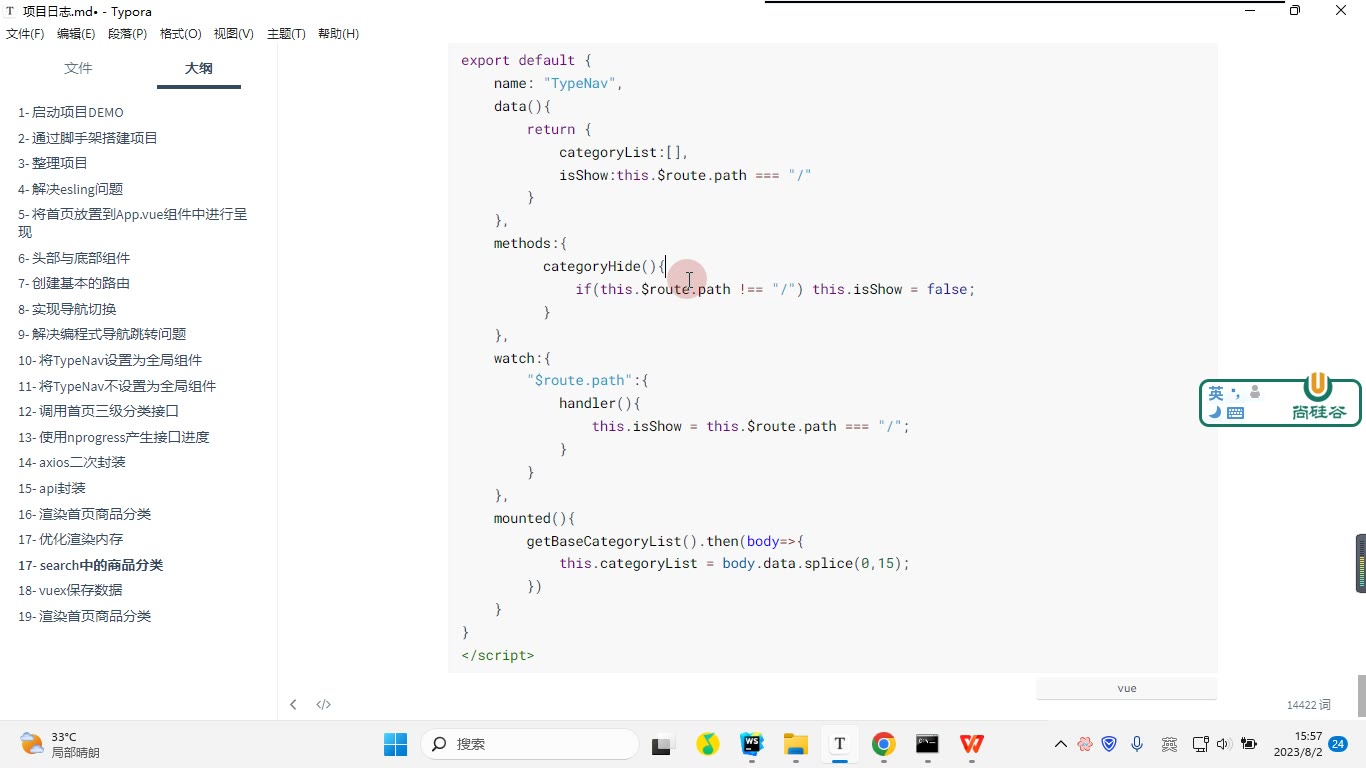Jump to outline 14- axios二次封装
Image resolution: width=1366 pixels, height=768 pixels.
pos(72,462)
